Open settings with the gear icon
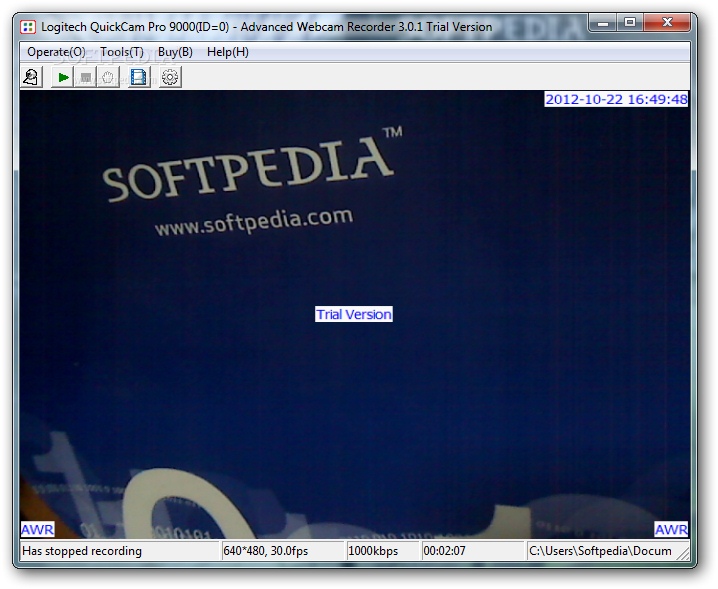Image resolution: width=718 pixels, height=589 pixels. coord(170,77)
